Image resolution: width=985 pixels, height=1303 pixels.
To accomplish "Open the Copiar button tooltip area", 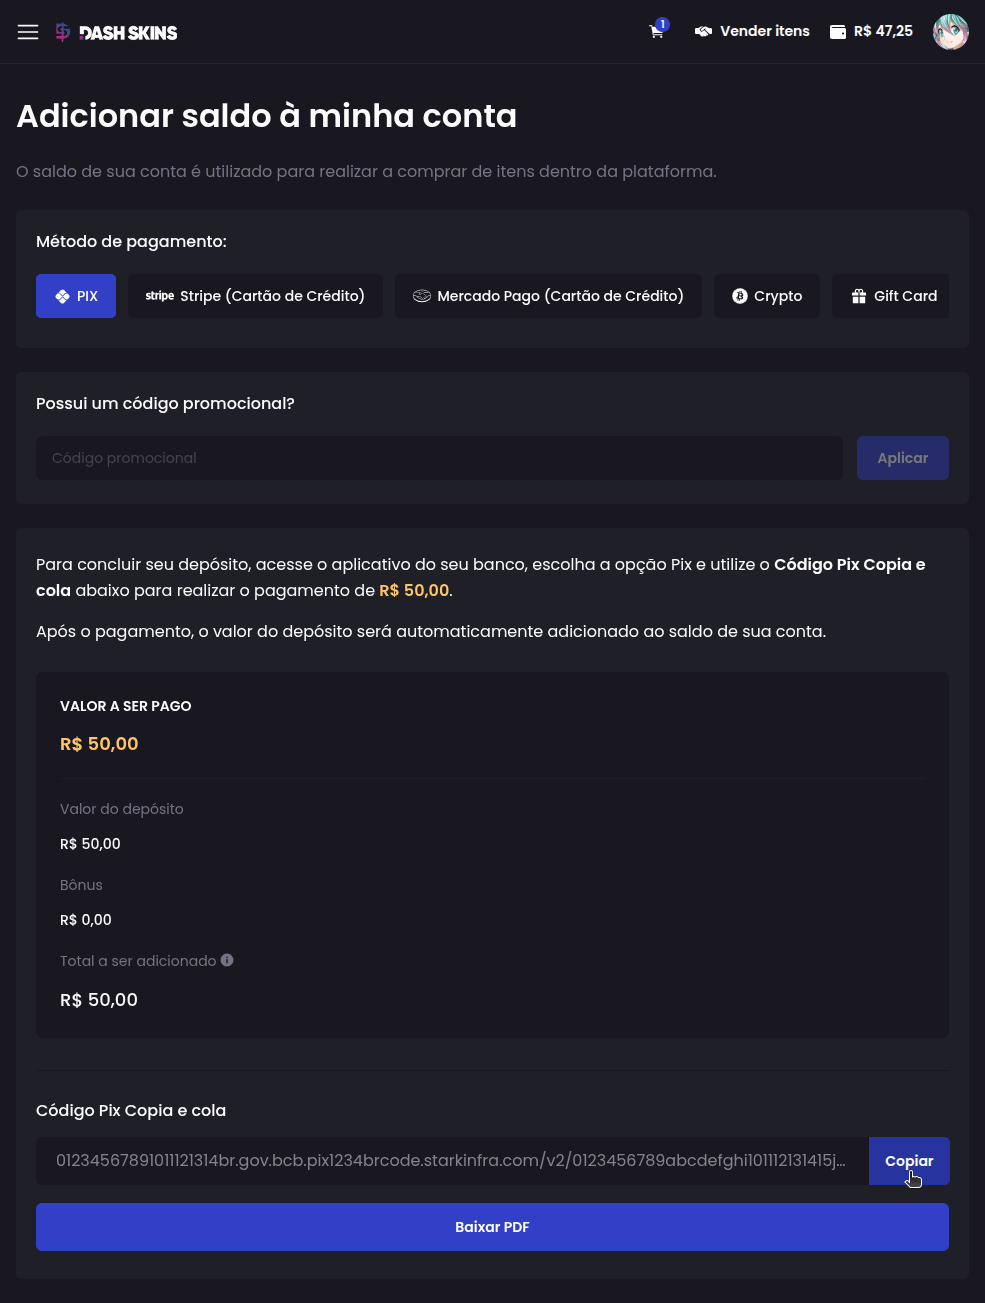I will tap(908, 1161).
